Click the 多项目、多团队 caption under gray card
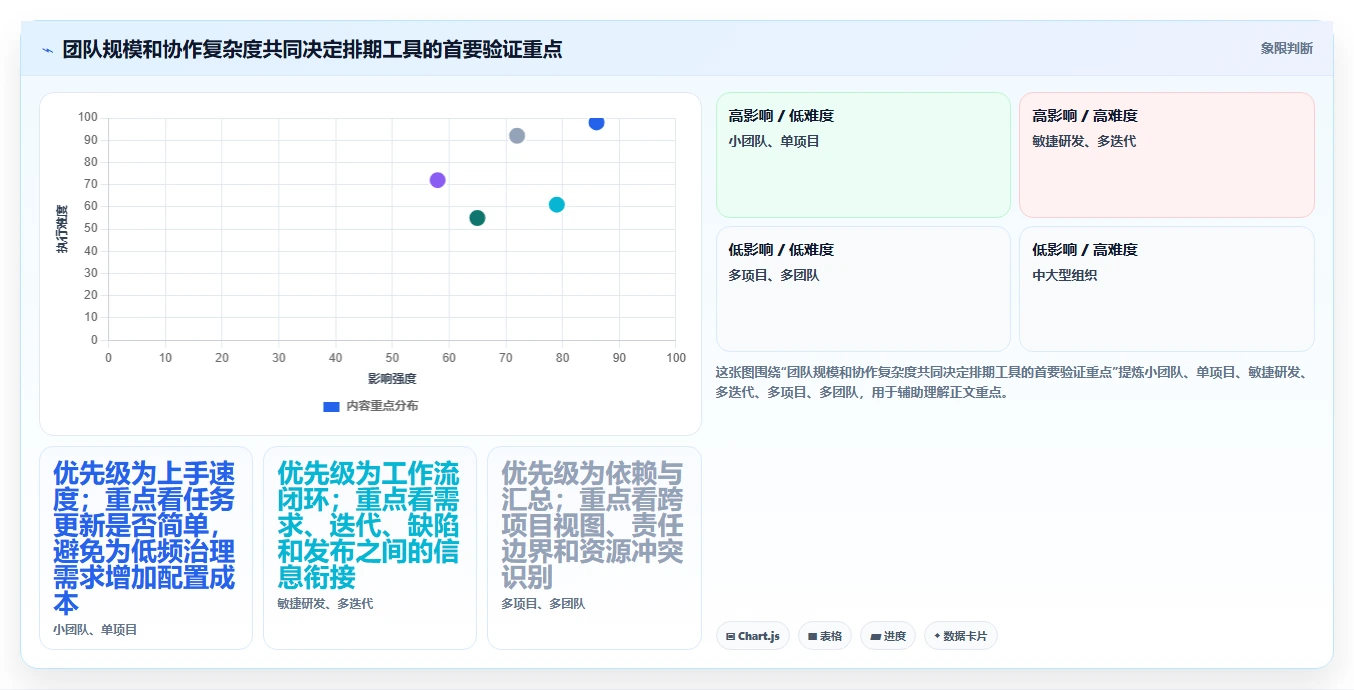Screen dimensions: 1354x690 click(543, 604)
